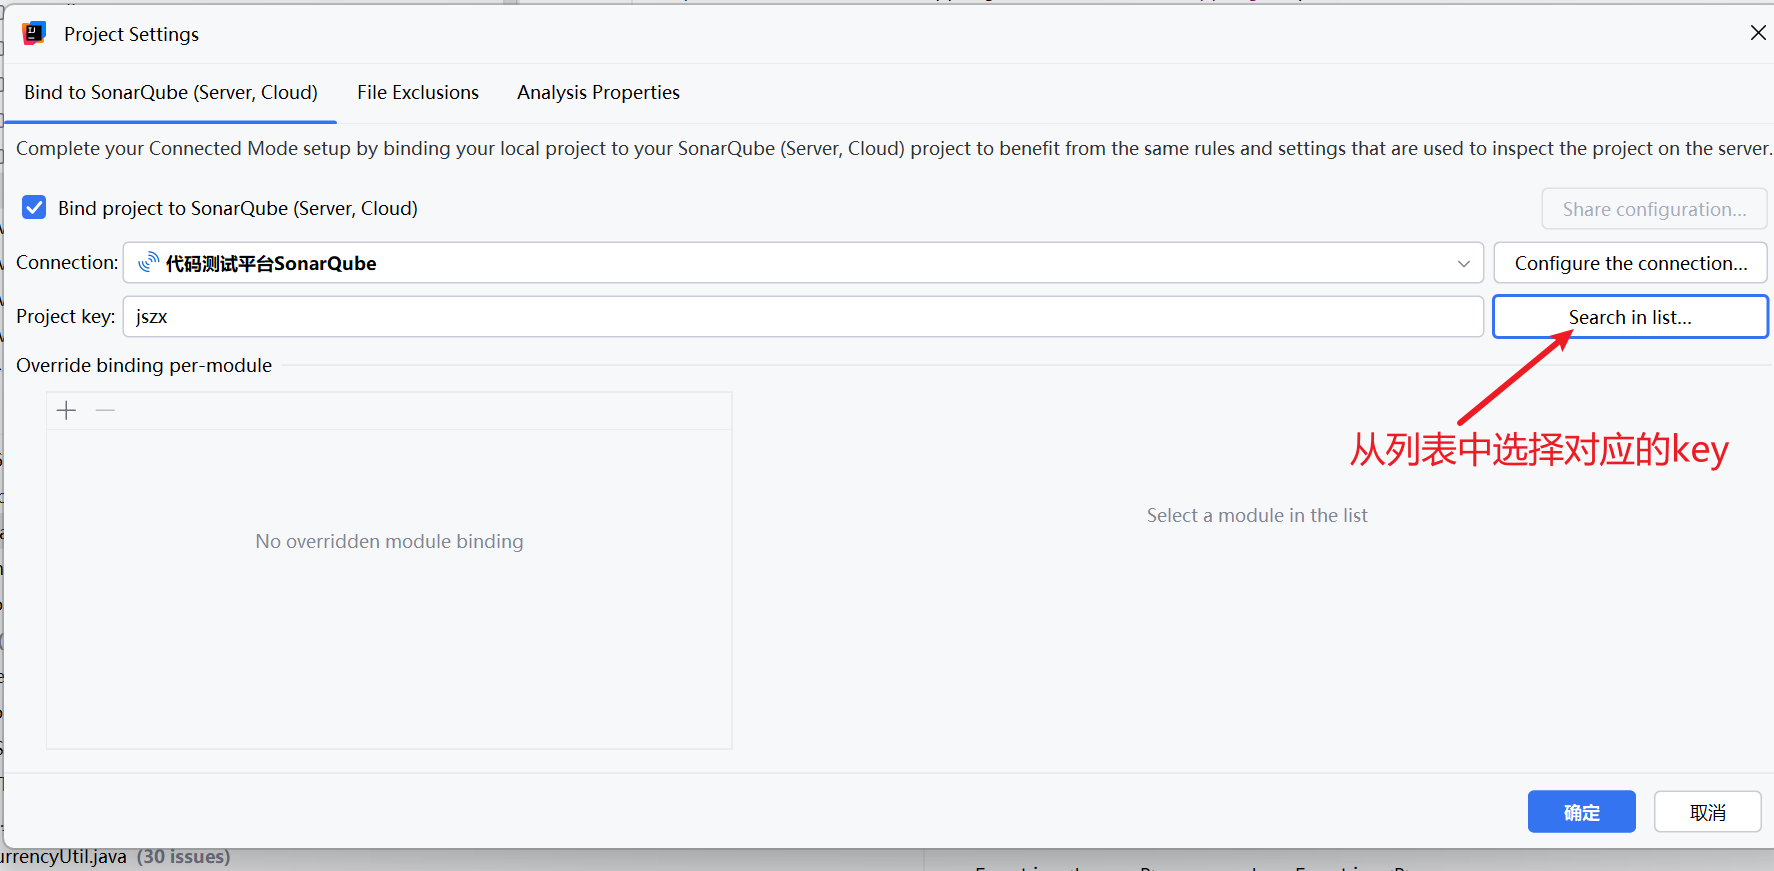Close the Project Settings dialog

[x=1758, y=33]
